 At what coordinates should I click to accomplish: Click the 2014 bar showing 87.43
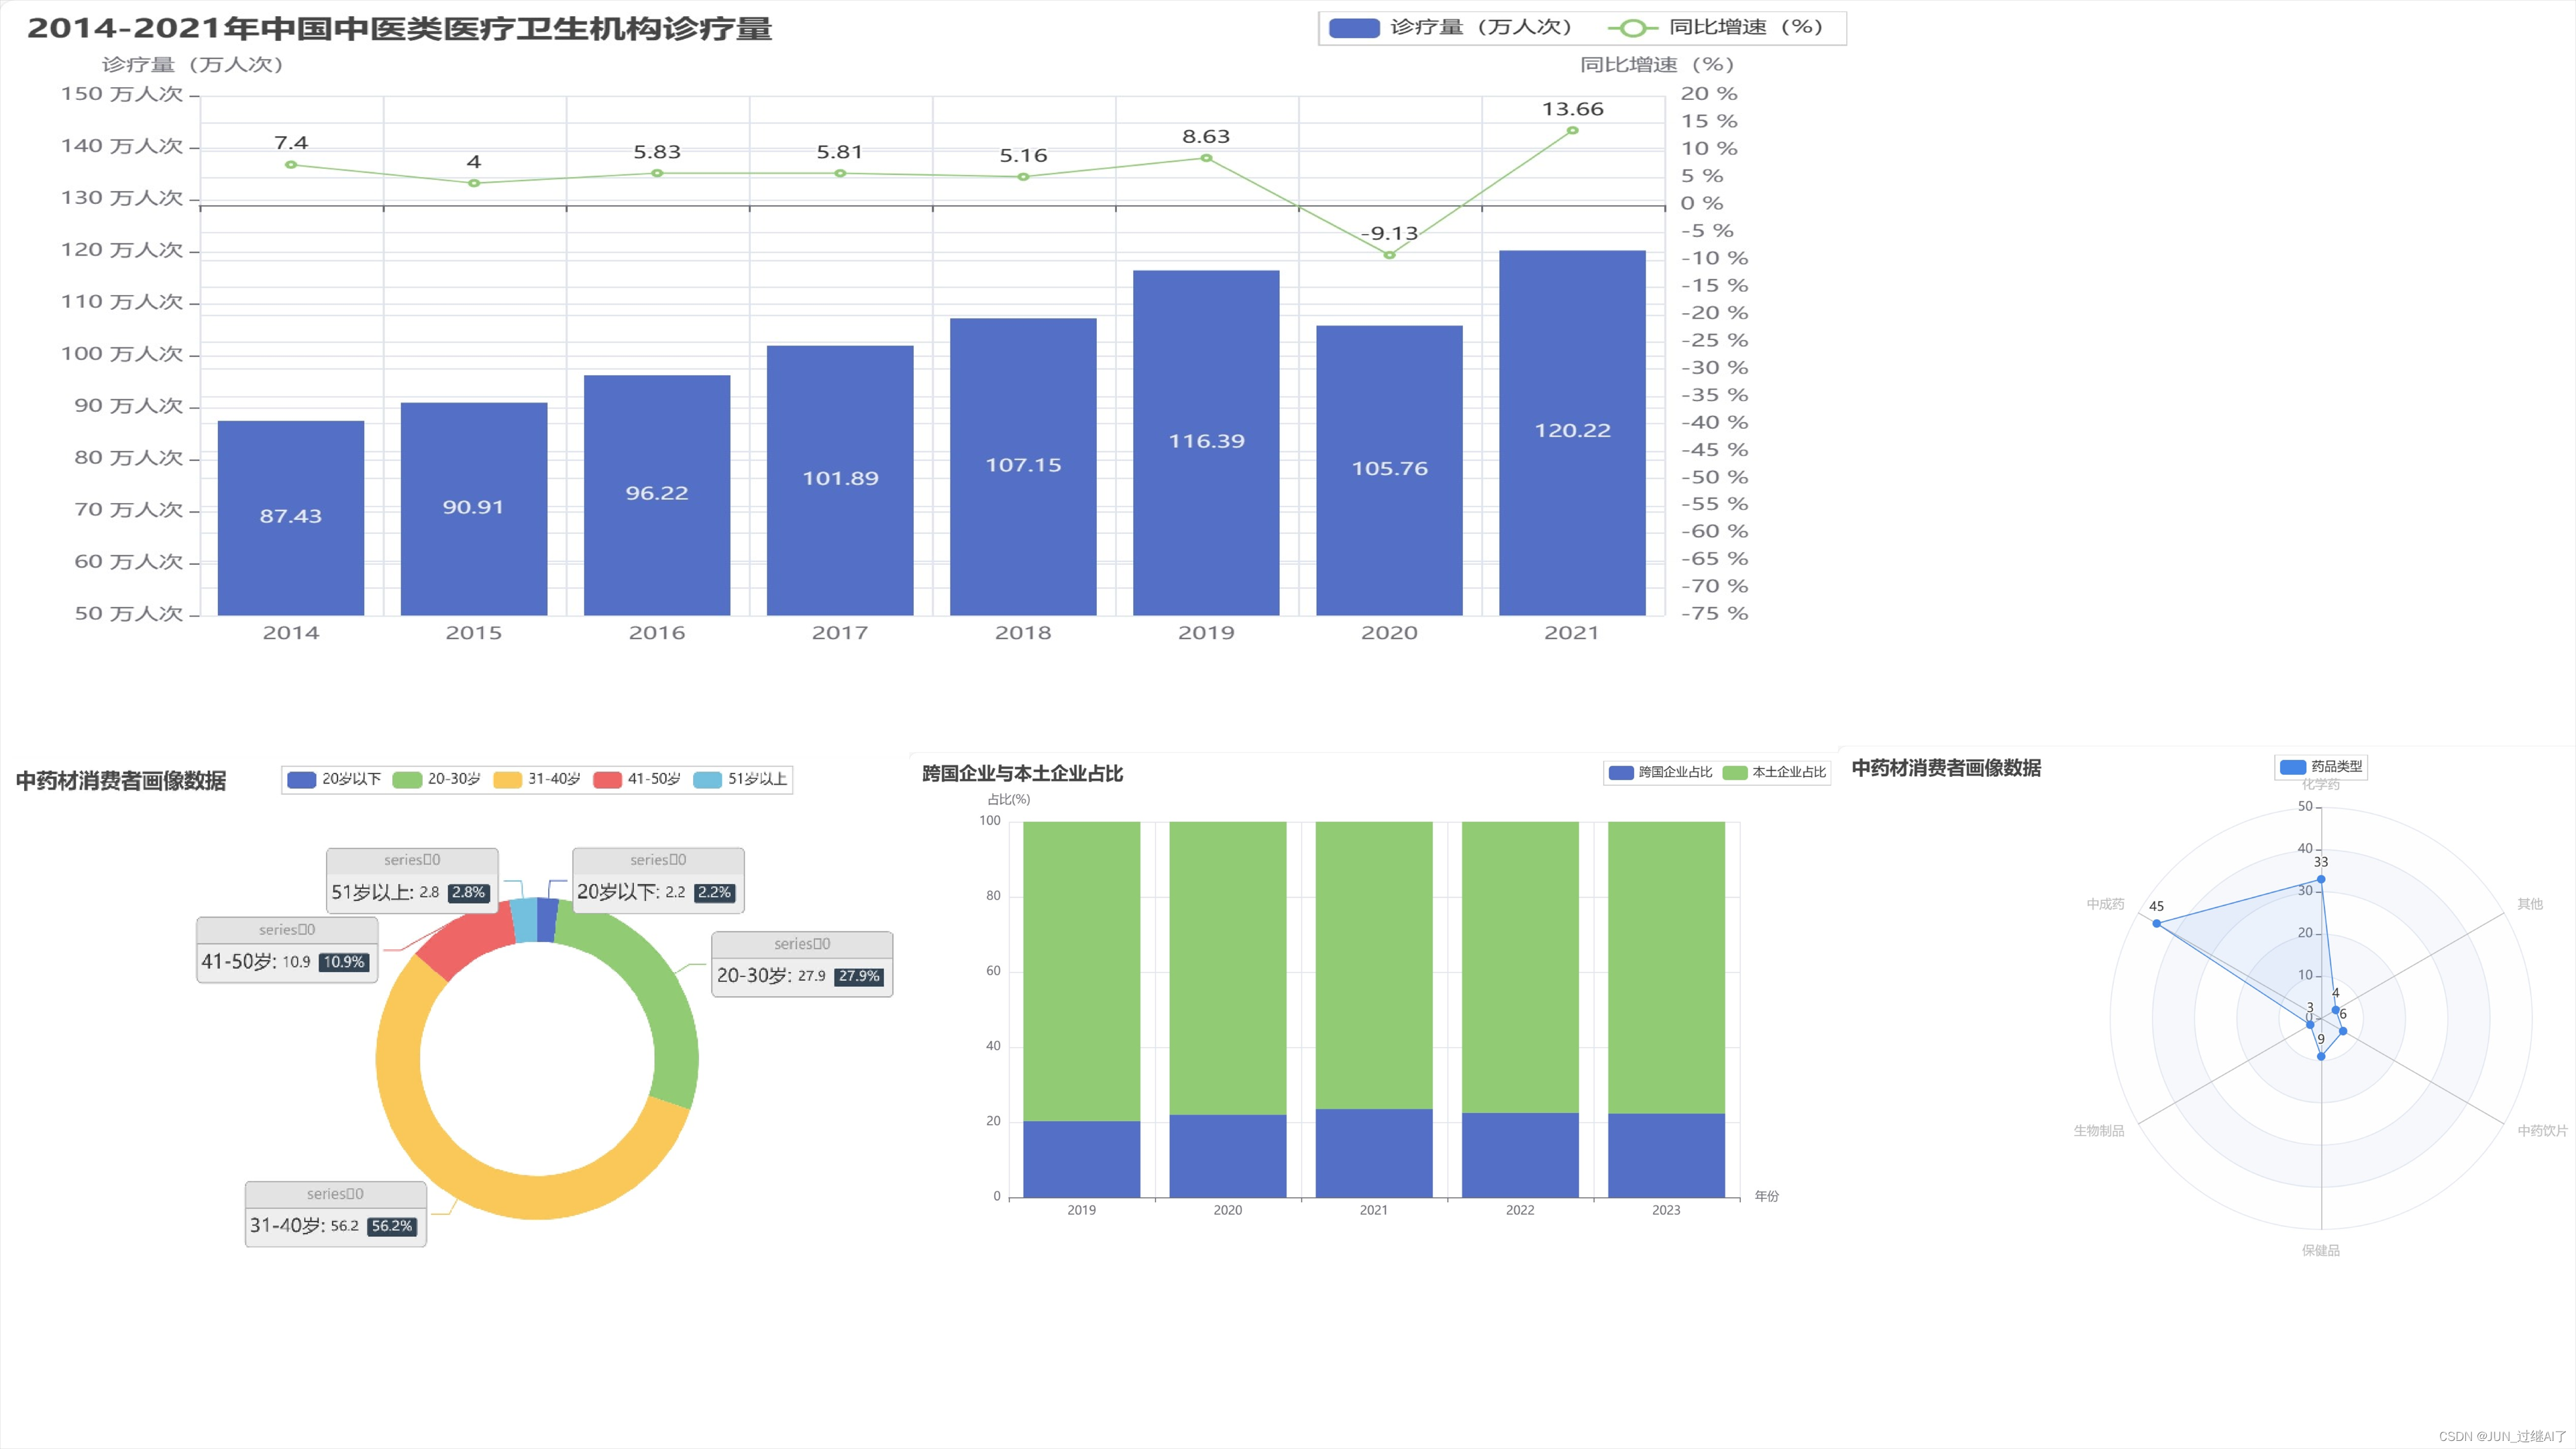click(291, 517)
